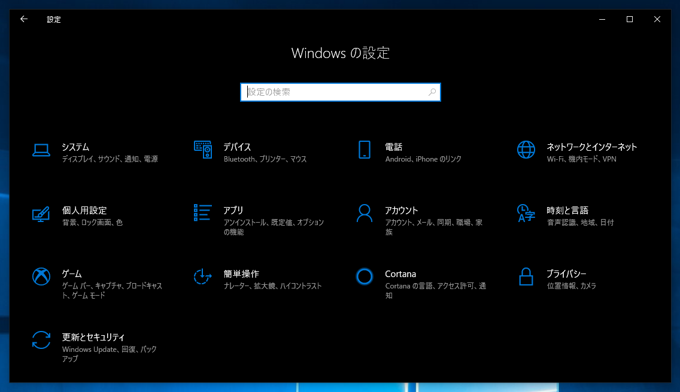Viewport: 680px width, 392px height.
Task: Select the システム heading
Action: coord(75,147)
